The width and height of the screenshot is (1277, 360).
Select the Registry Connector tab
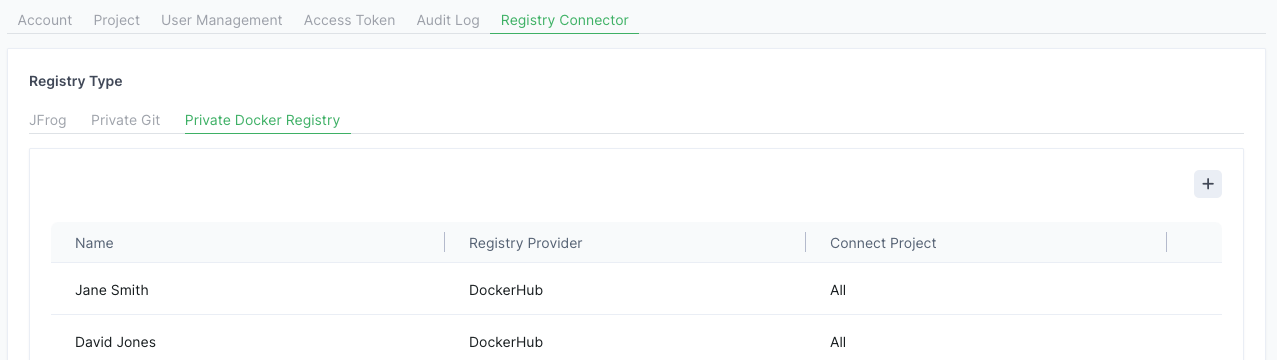coord(565,20)
